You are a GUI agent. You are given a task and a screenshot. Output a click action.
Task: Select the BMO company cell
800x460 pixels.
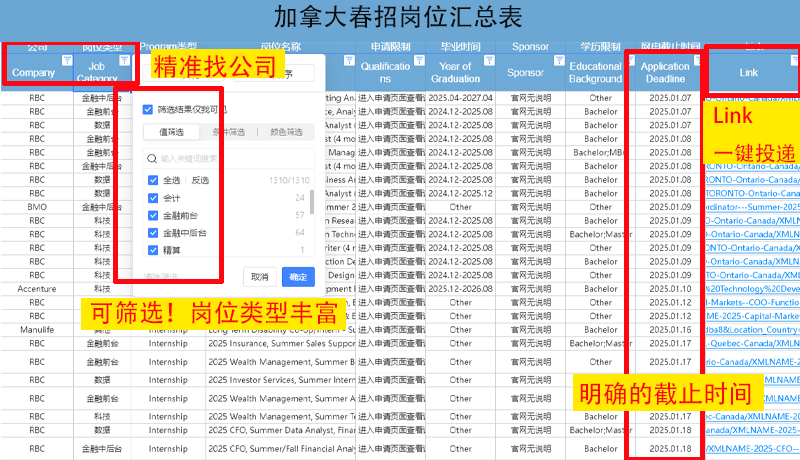[x=37, y=207]
